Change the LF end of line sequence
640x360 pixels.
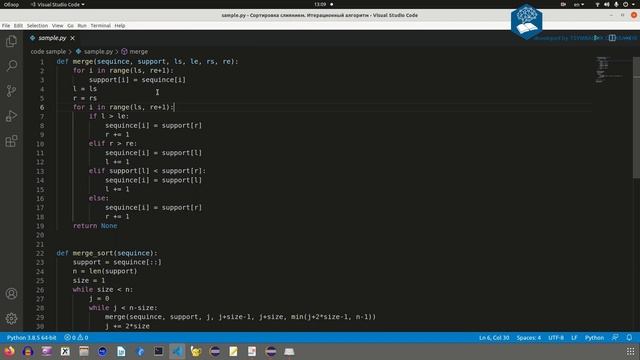[x=574, y=338]
